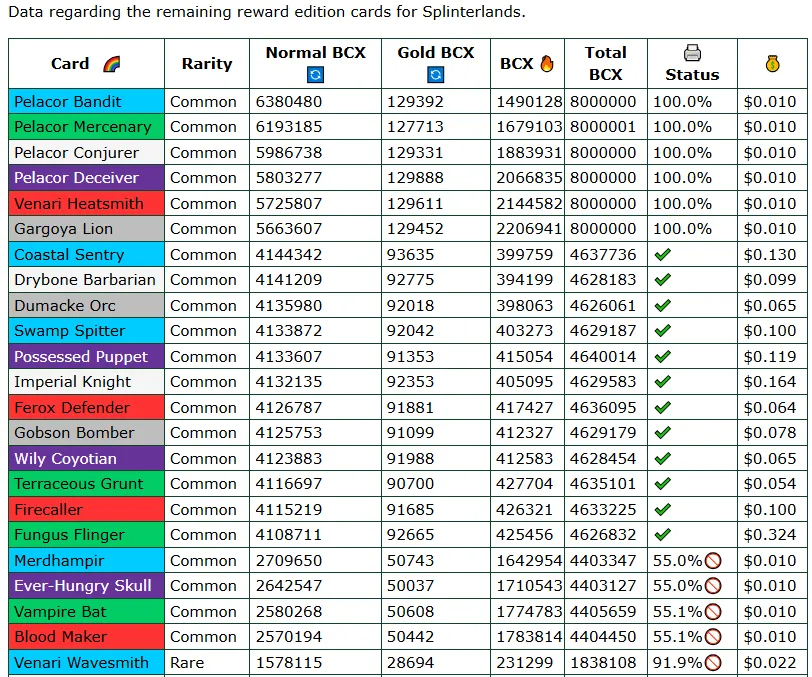Select the Vampire Bat card name

pyautogui.click(x=60, y=612)
